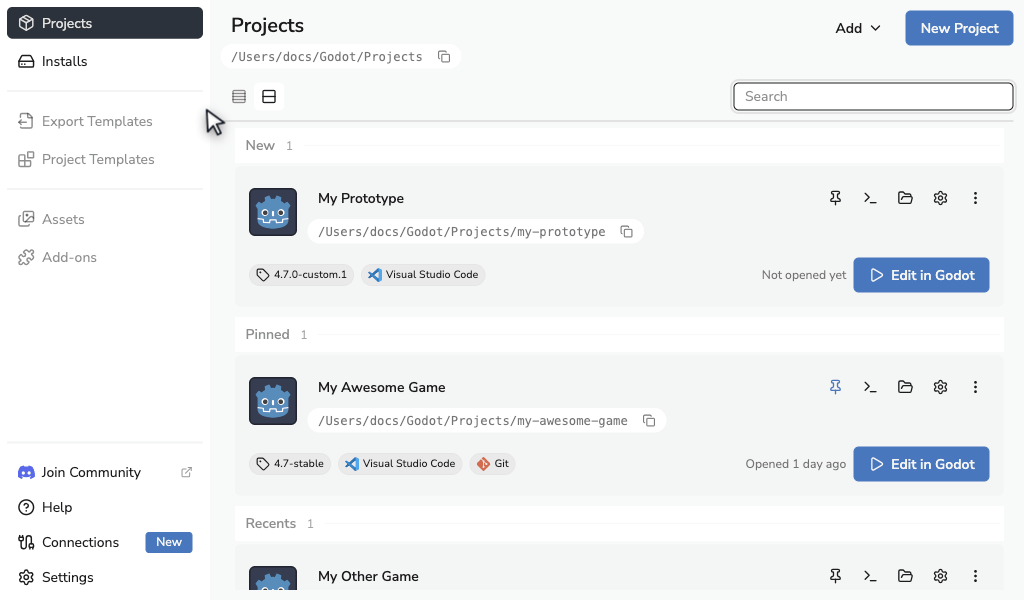
Task: Click the 4.7.0-custom.1 version tag
Action: point(302,275)
